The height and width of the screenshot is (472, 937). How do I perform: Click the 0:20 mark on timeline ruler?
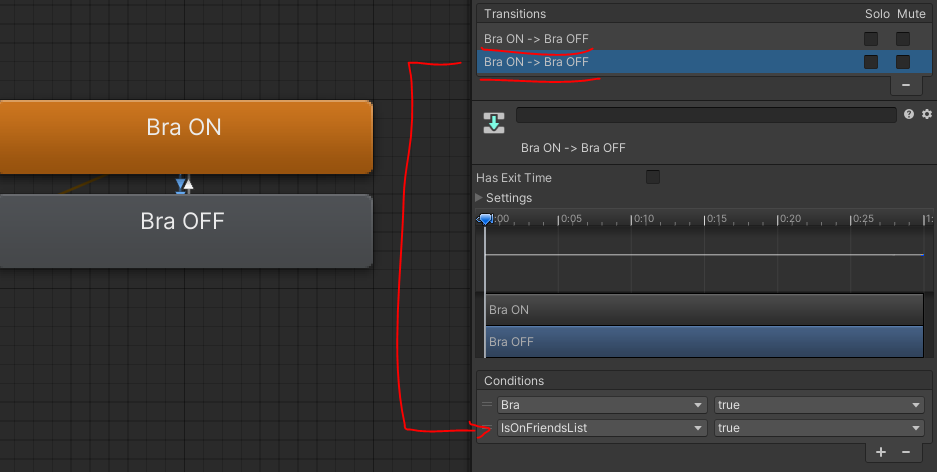coord(790,219)
